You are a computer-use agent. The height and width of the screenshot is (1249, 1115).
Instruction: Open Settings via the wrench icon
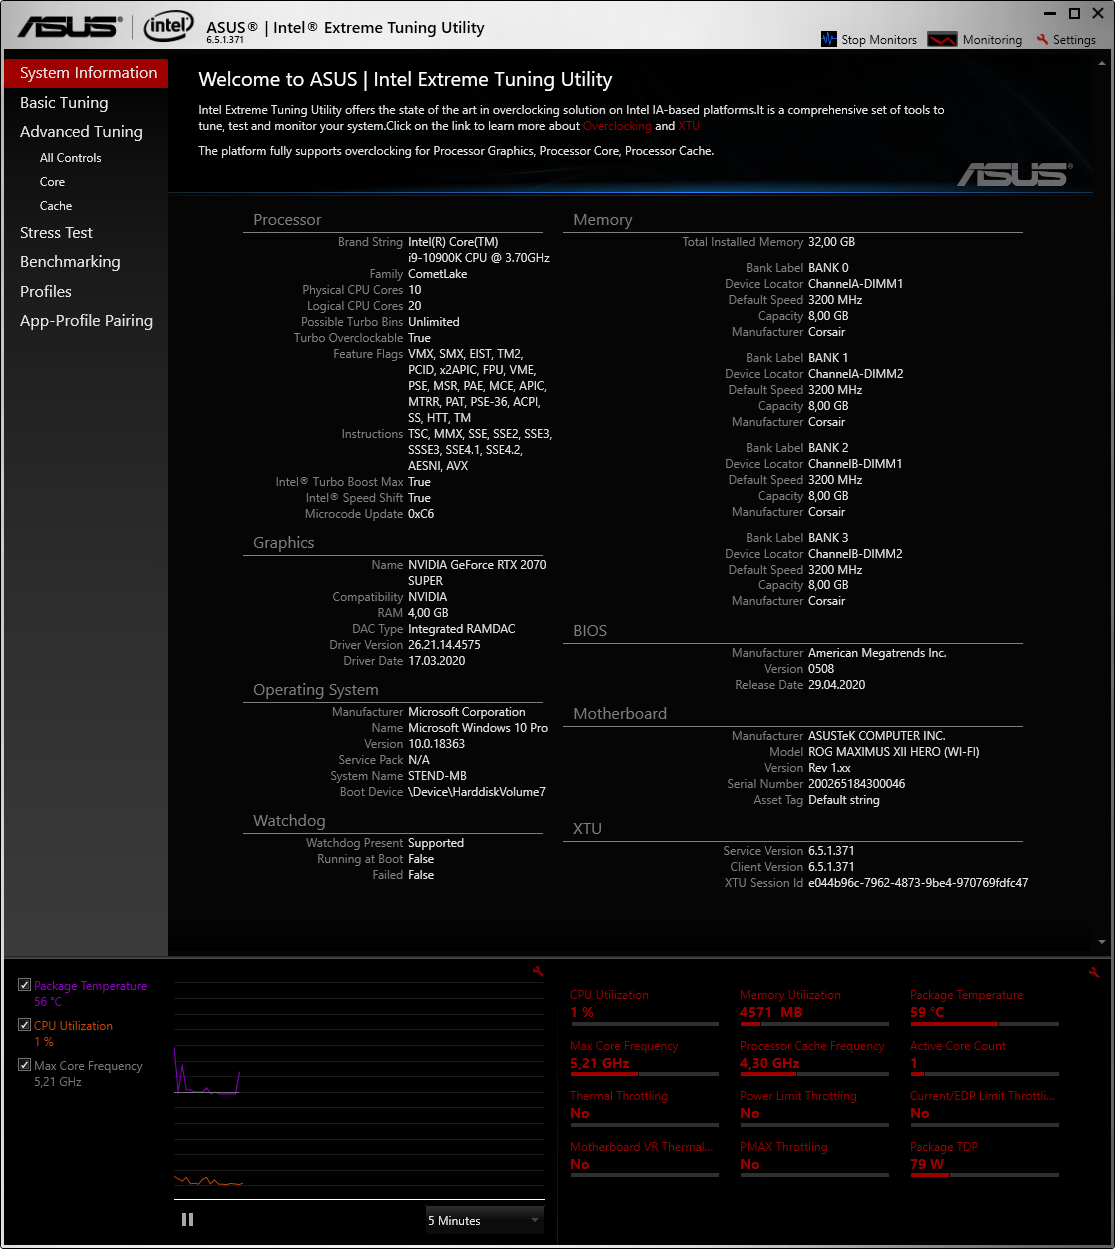point(1042,40)
